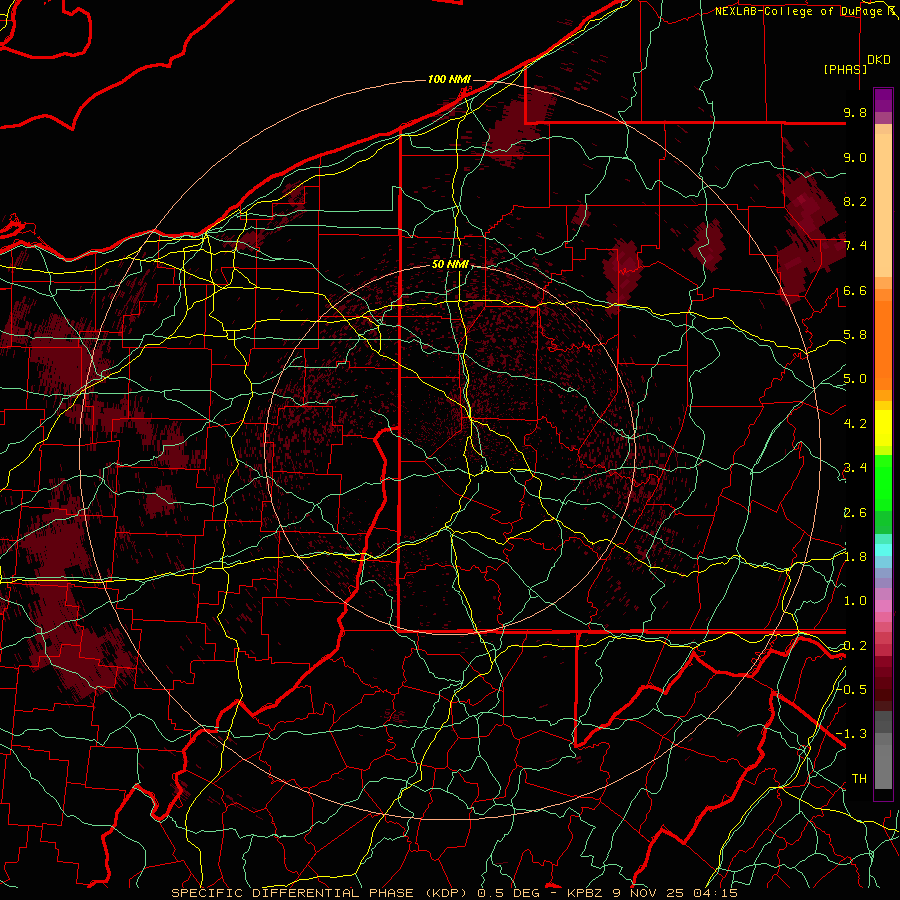Click the -0.5 scale value
This screenshot has width=900, height=900.
pyautogui.click(x=852, y=689)
